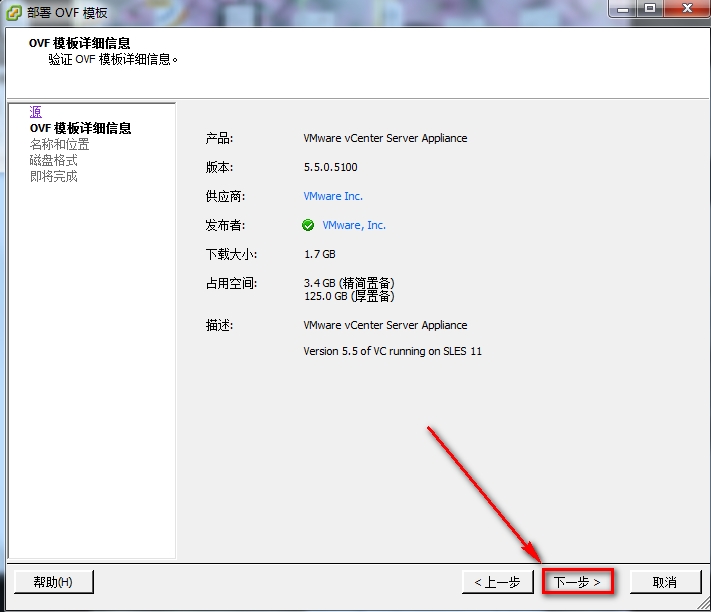711x612 pixels.
Task: Click the window resize grip in corner
Action: 704,603
